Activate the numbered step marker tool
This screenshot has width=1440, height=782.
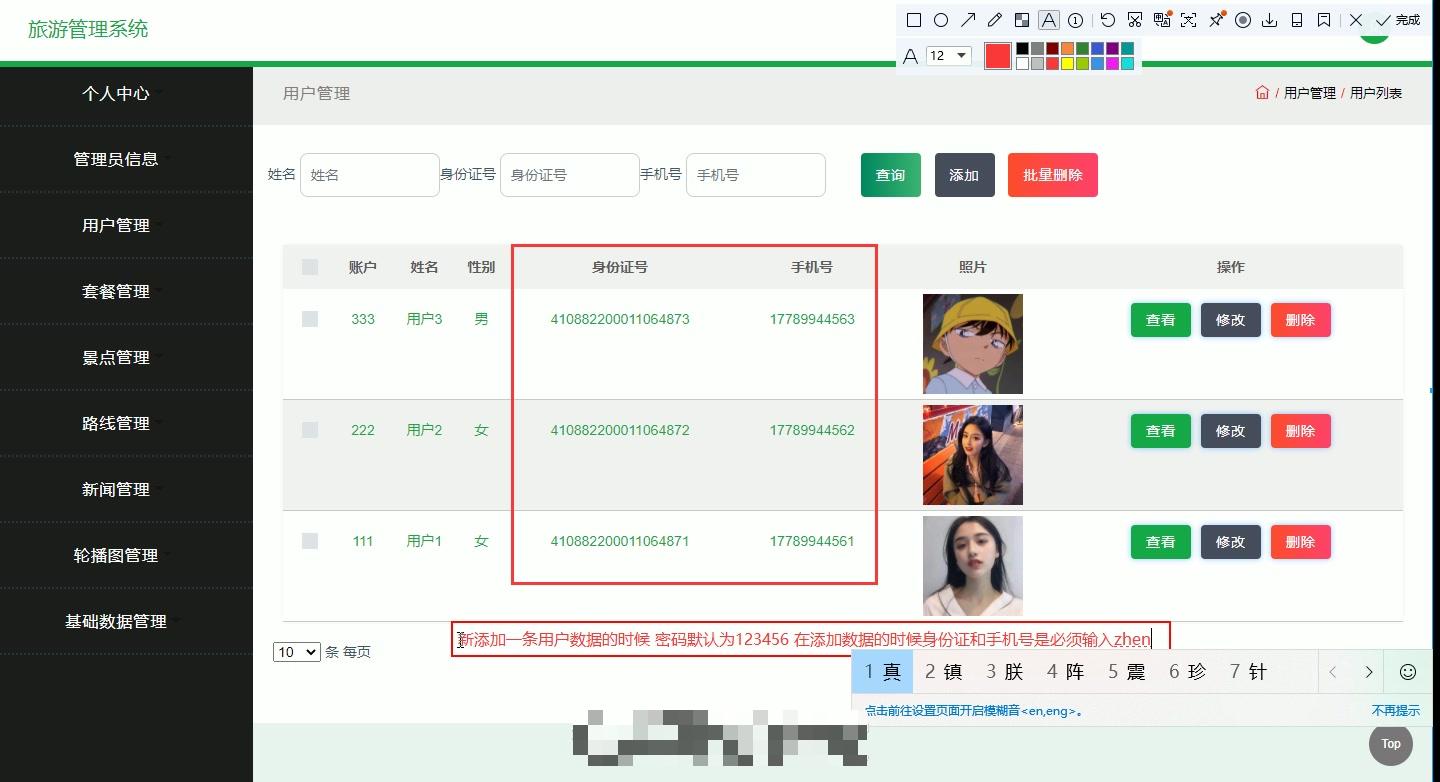[1075, 19]
